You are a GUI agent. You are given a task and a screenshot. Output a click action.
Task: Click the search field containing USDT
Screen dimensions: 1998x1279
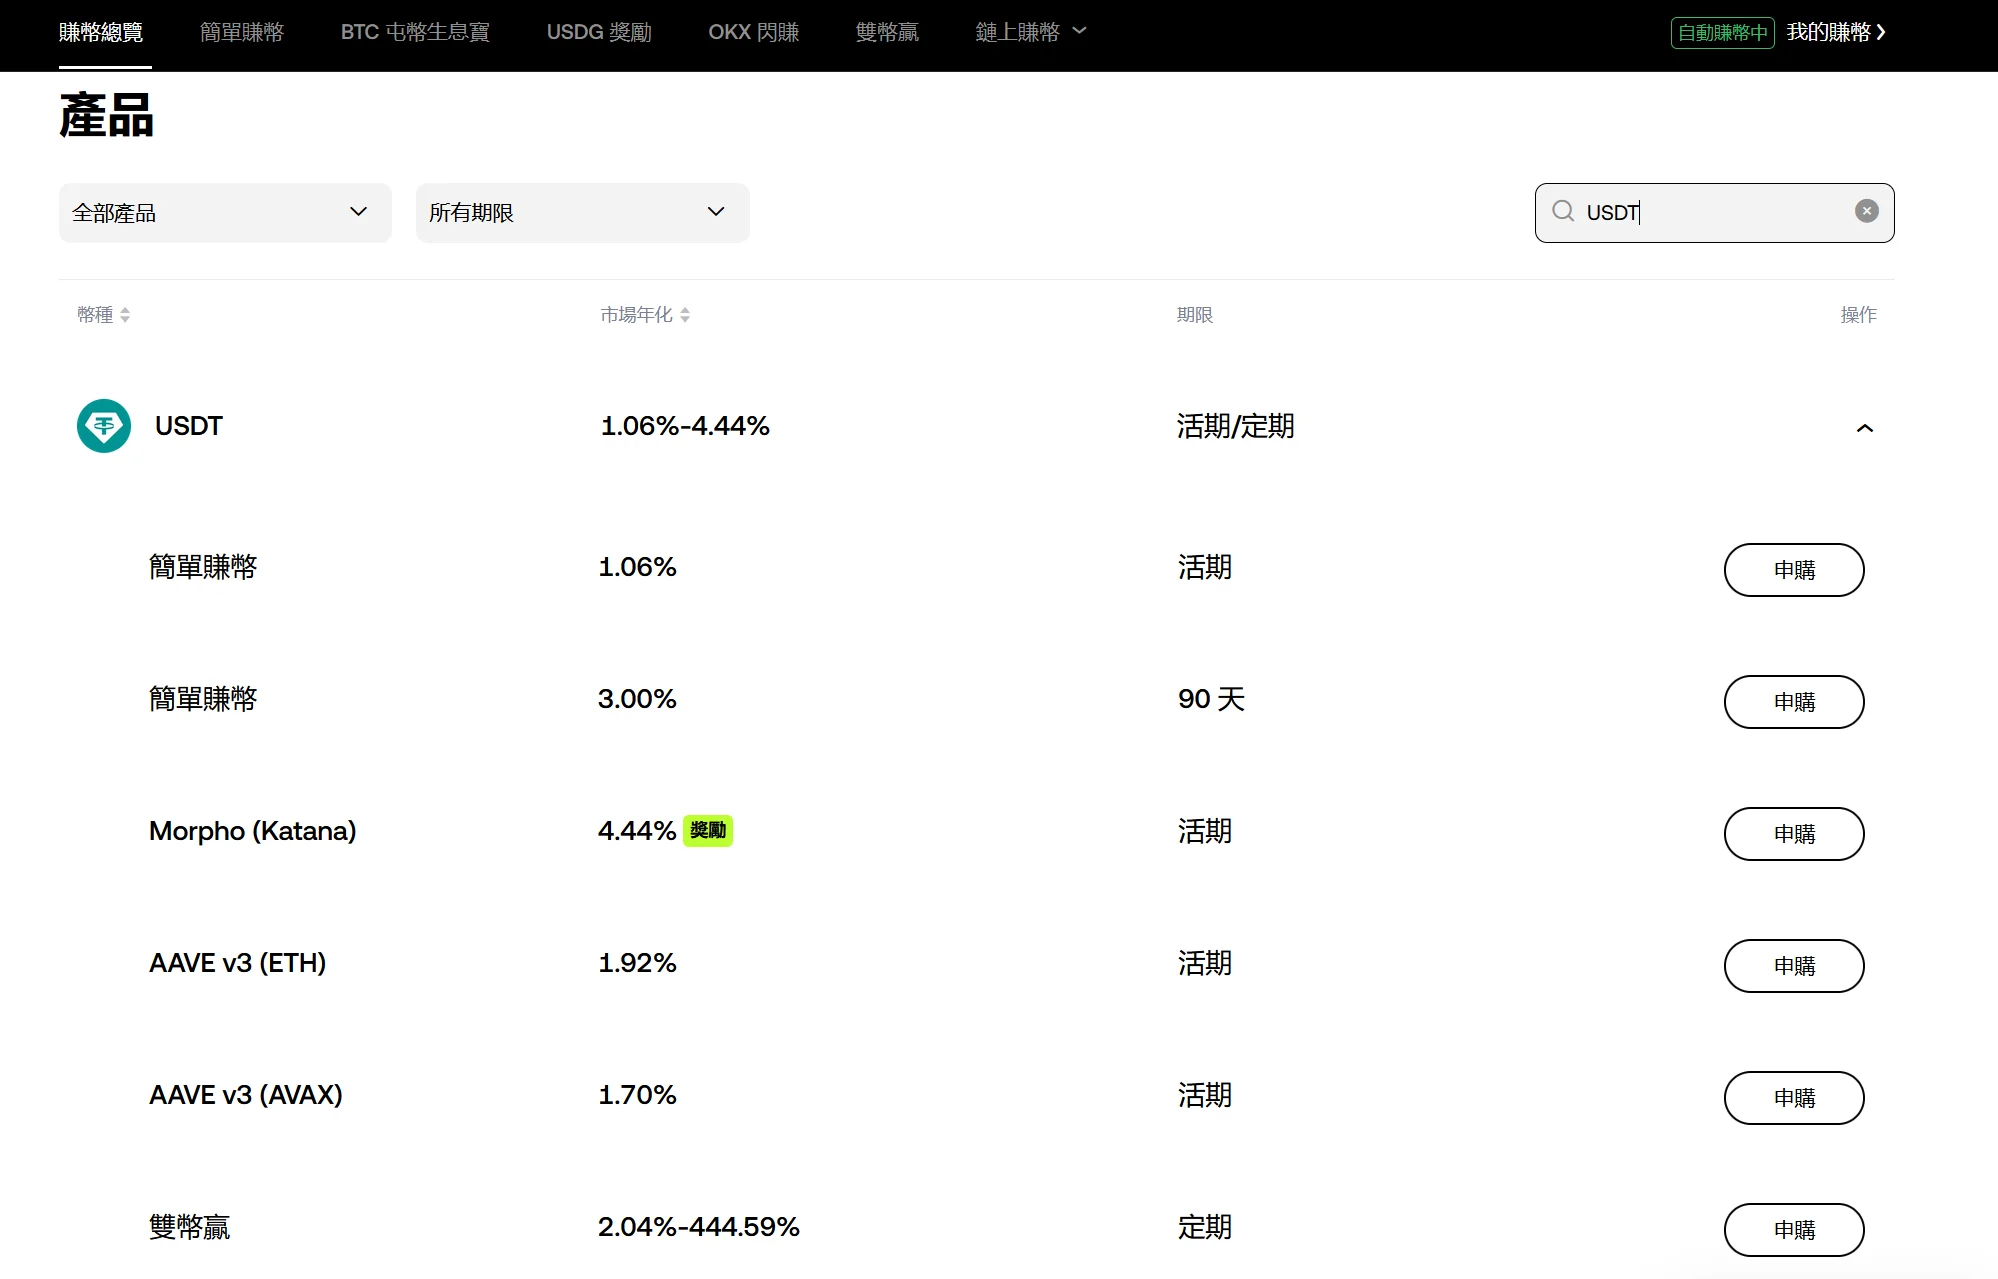coord(1714,212)
